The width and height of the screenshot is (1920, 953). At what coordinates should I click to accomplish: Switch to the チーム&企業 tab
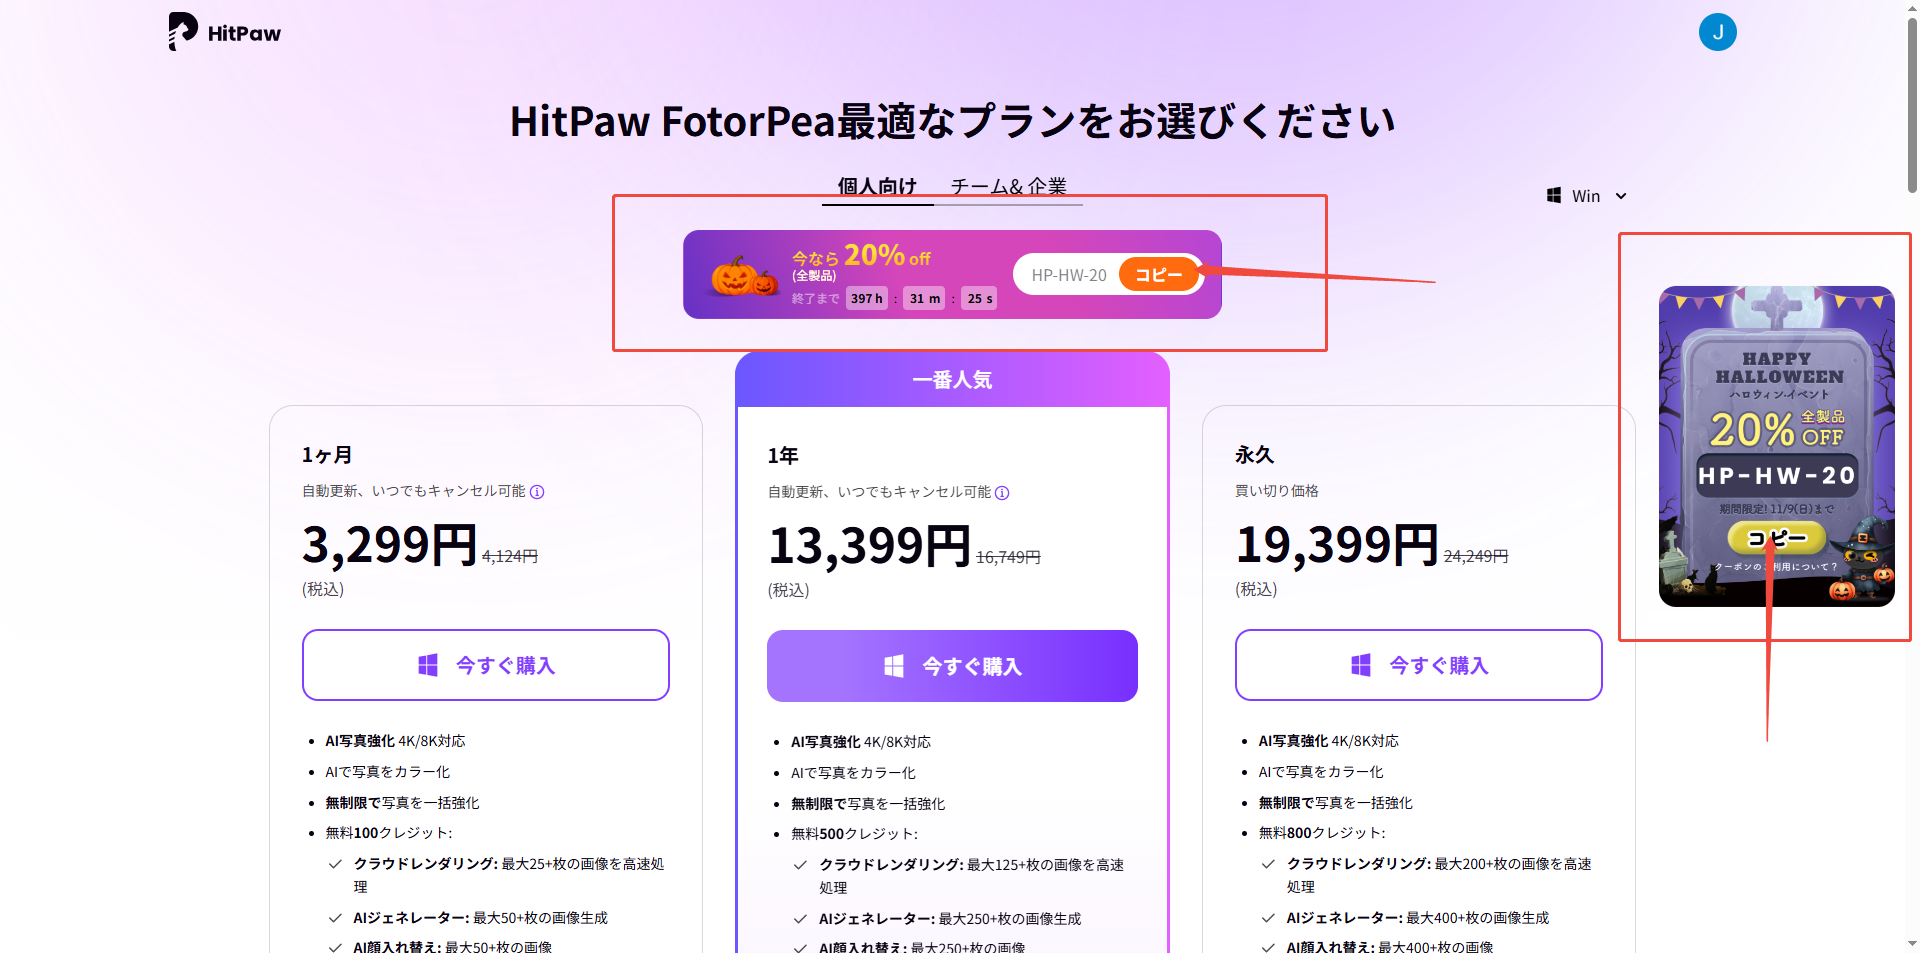point(1008,186)
